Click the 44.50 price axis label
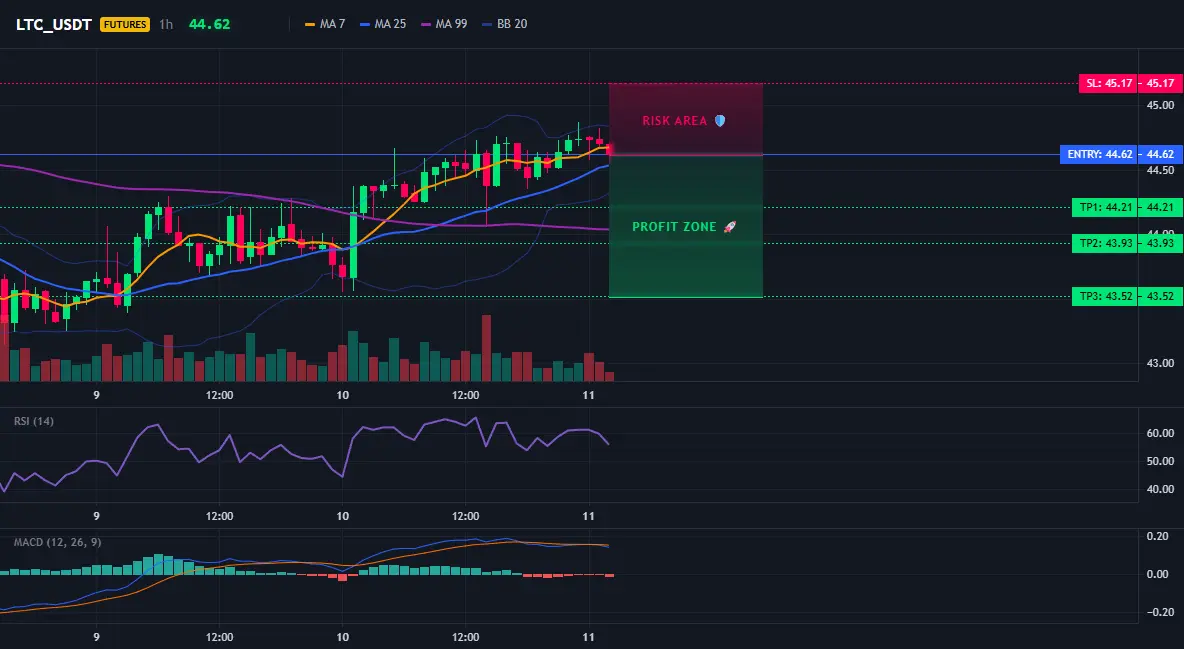Image resolution: width=1184 pixels, height=649 pixels. pos(1160,170)
